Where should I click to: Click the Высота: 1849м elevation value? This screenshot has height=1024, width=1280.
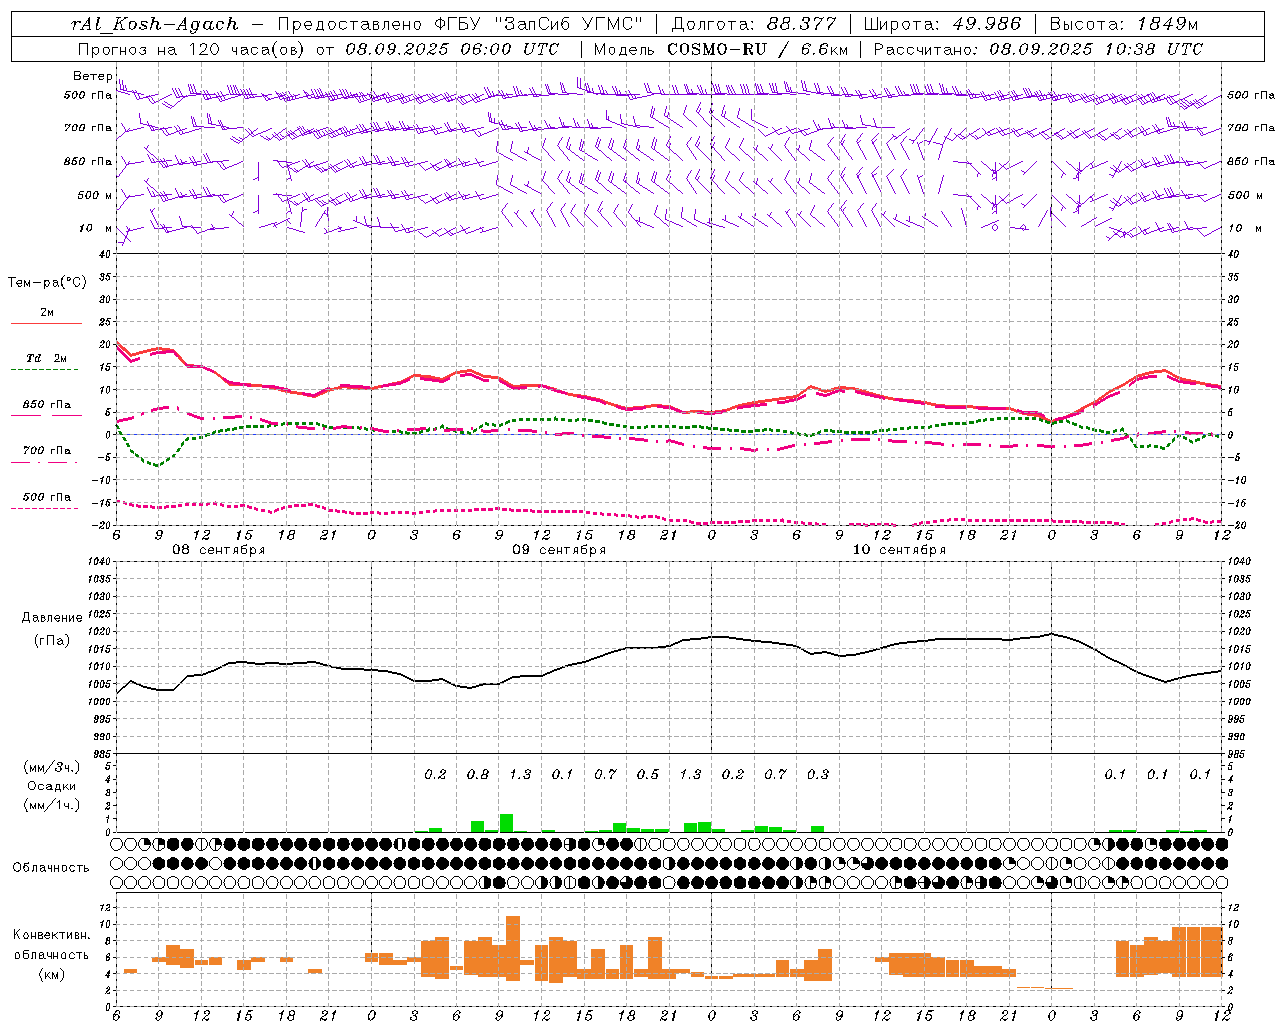pos(1124,24)
